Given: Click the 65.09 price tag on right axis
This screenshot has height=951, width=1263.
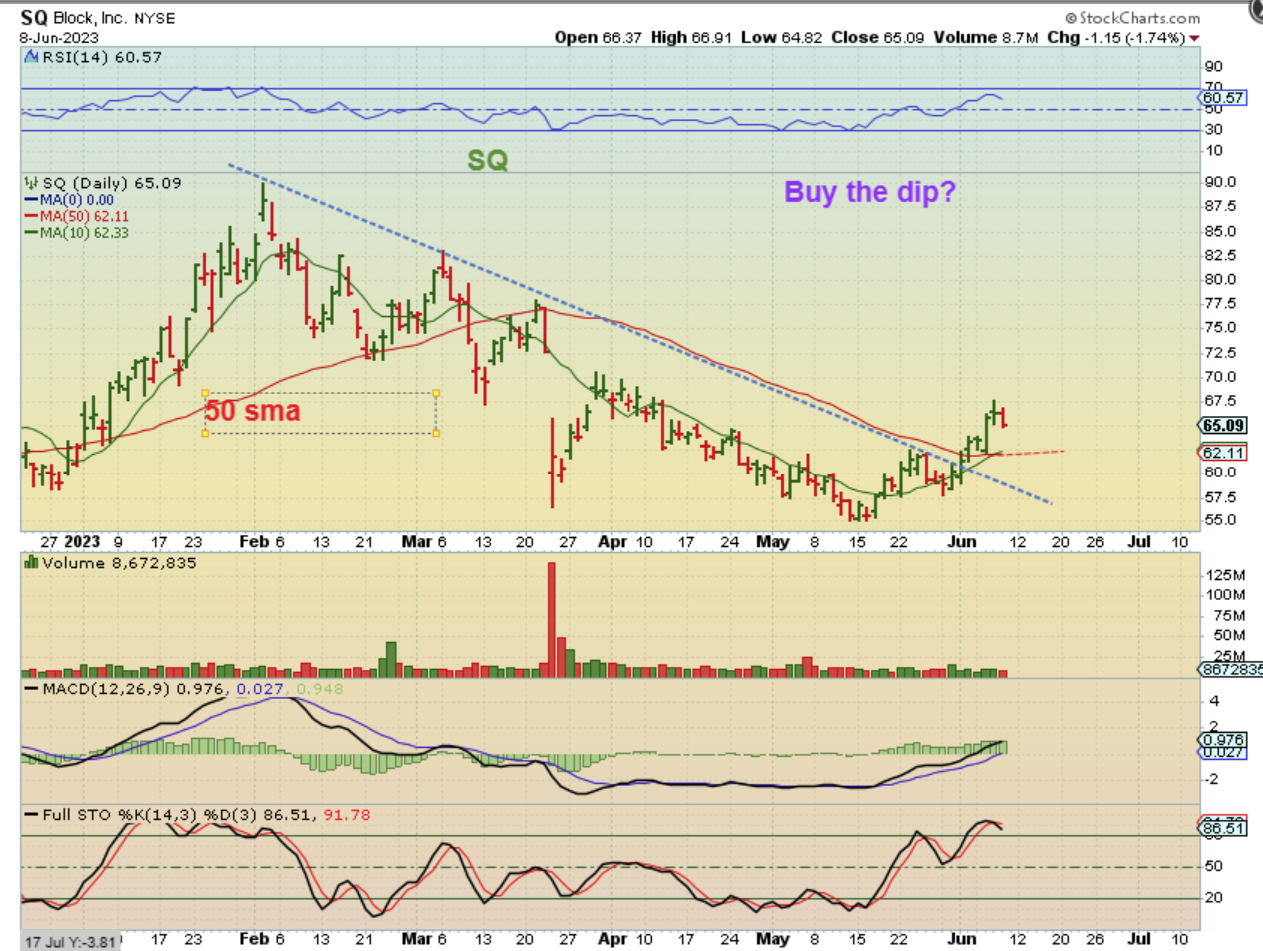Looking at the screenshot, I should (x=1222, y=424).
